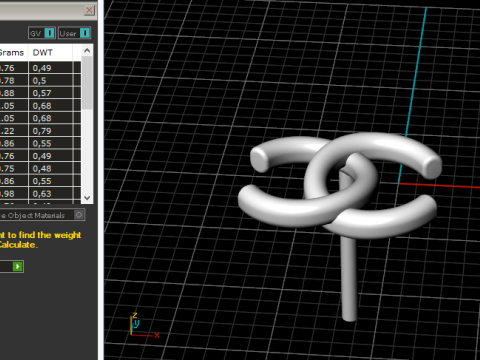Click the table's scrollbar thumb
Viewport: 480px width, 360px height.
click(x=87, y=83)
